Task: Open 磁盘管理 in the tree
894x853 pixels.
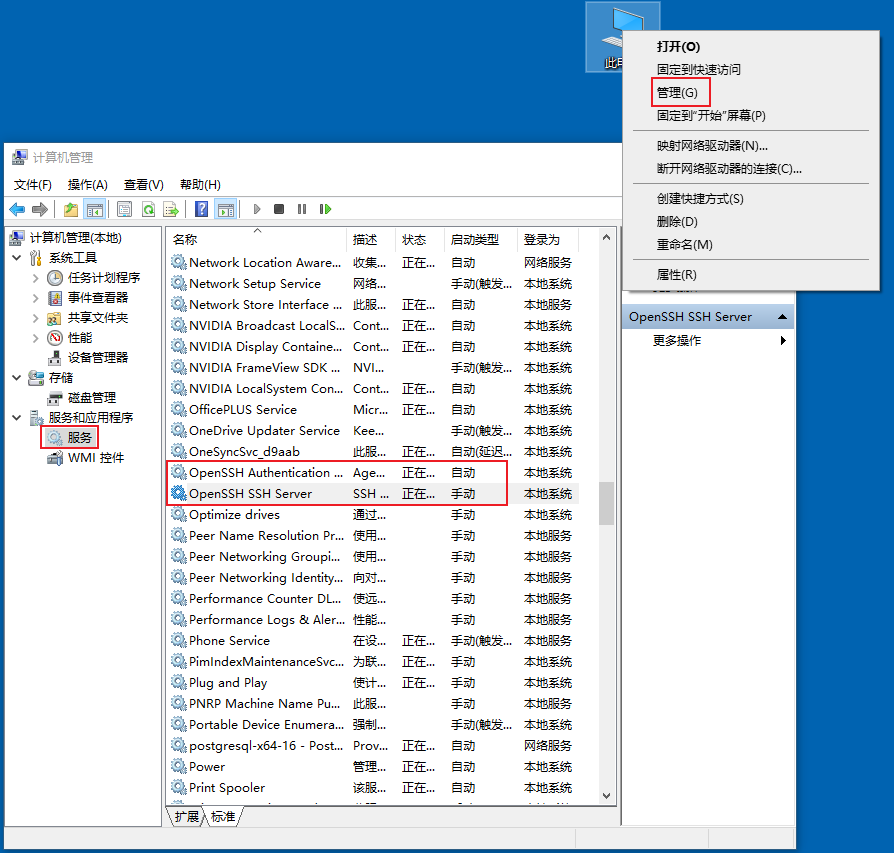Action: [92, 397]
